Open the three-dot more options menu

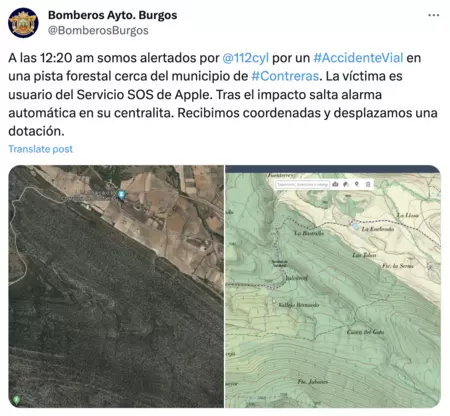[433, 15]
